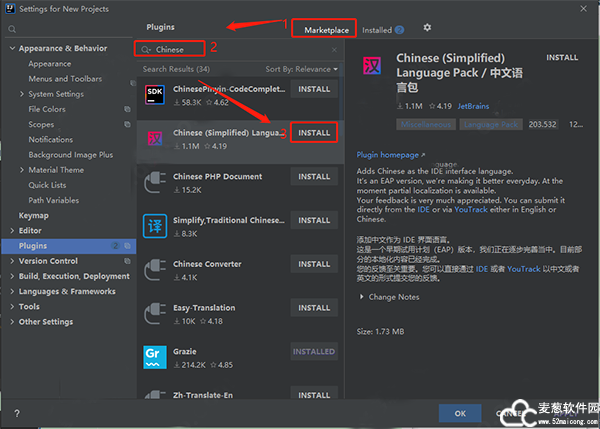This screenshot has height=429, width=600.
Task: Expand the Appearance & Behavior tree node
Action: [x=12, y=48]
